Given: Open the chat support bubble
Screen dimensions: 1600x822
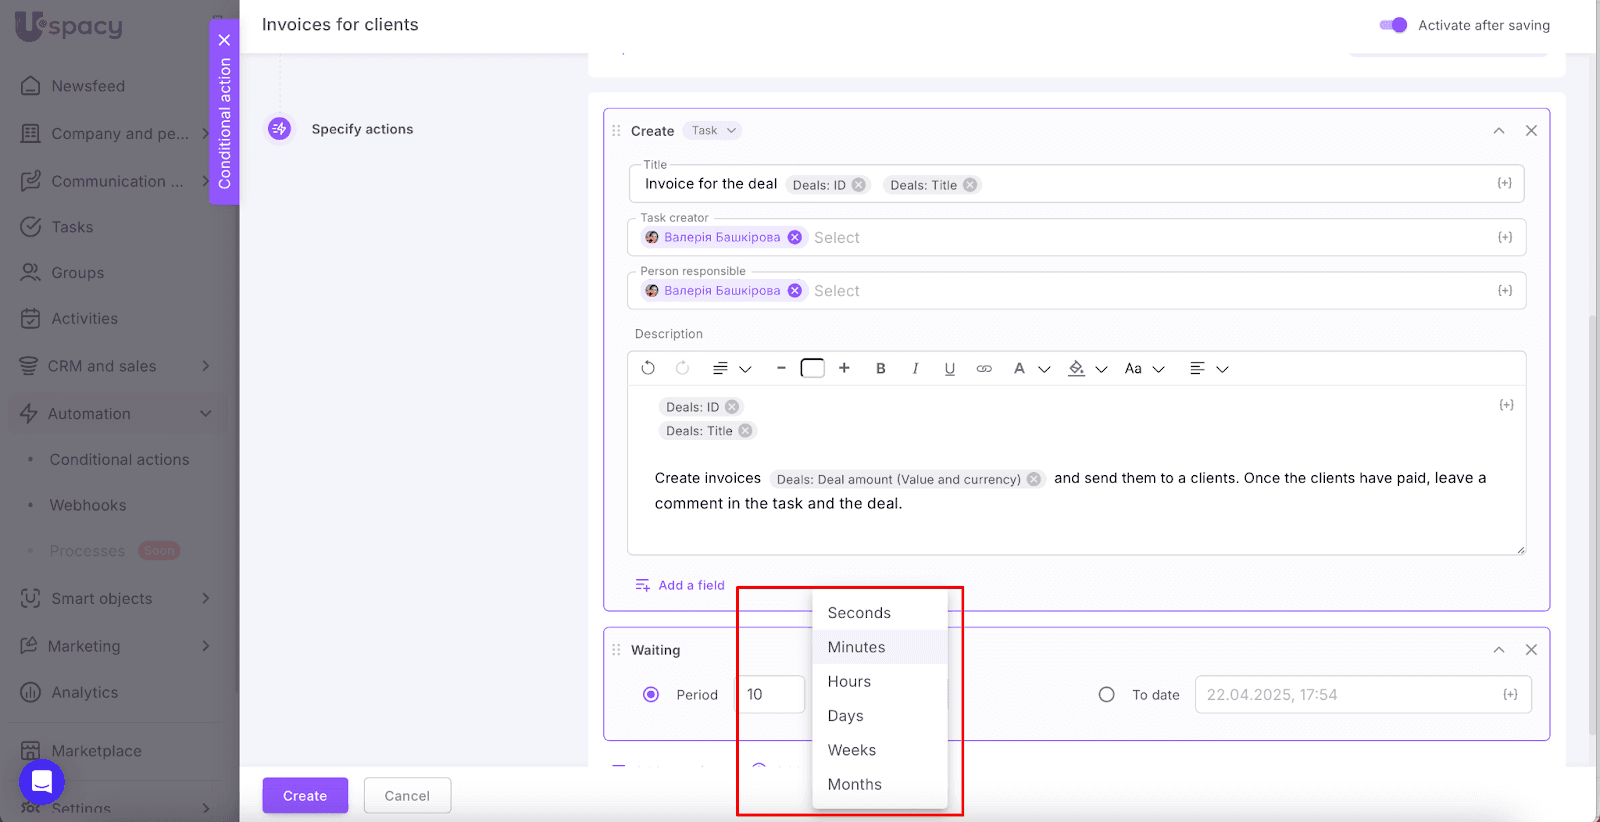Looking at the screenshot, I should (42, 782).
